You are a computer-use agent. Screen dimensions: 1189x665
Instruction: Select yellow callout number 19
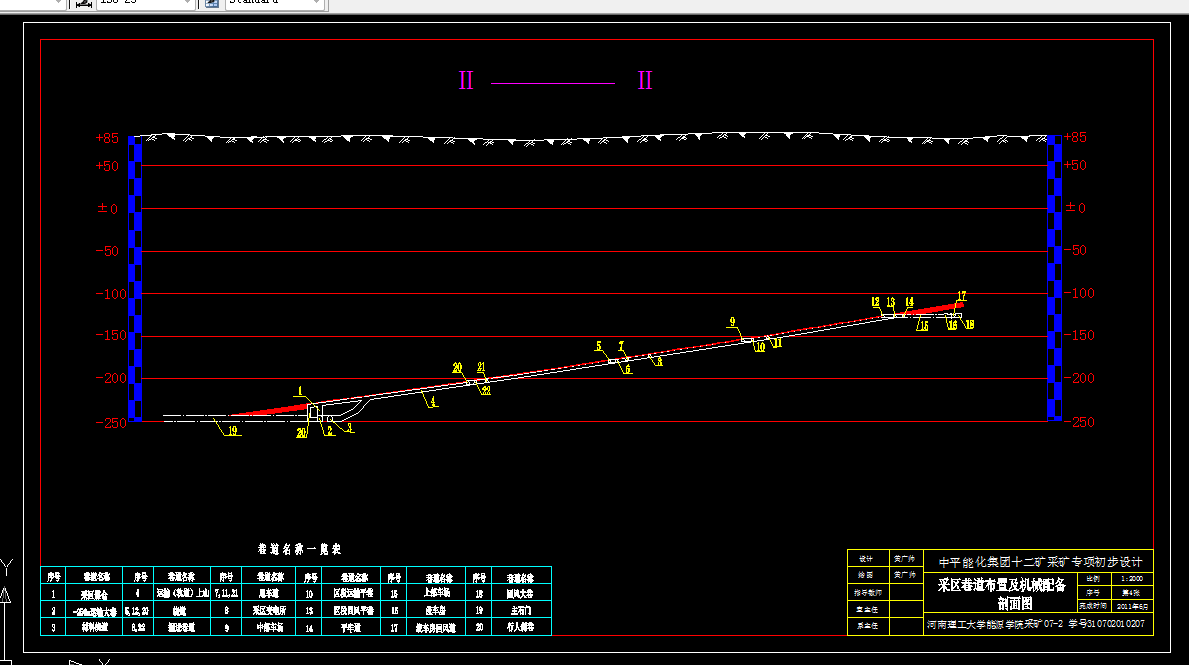(233, 431)
